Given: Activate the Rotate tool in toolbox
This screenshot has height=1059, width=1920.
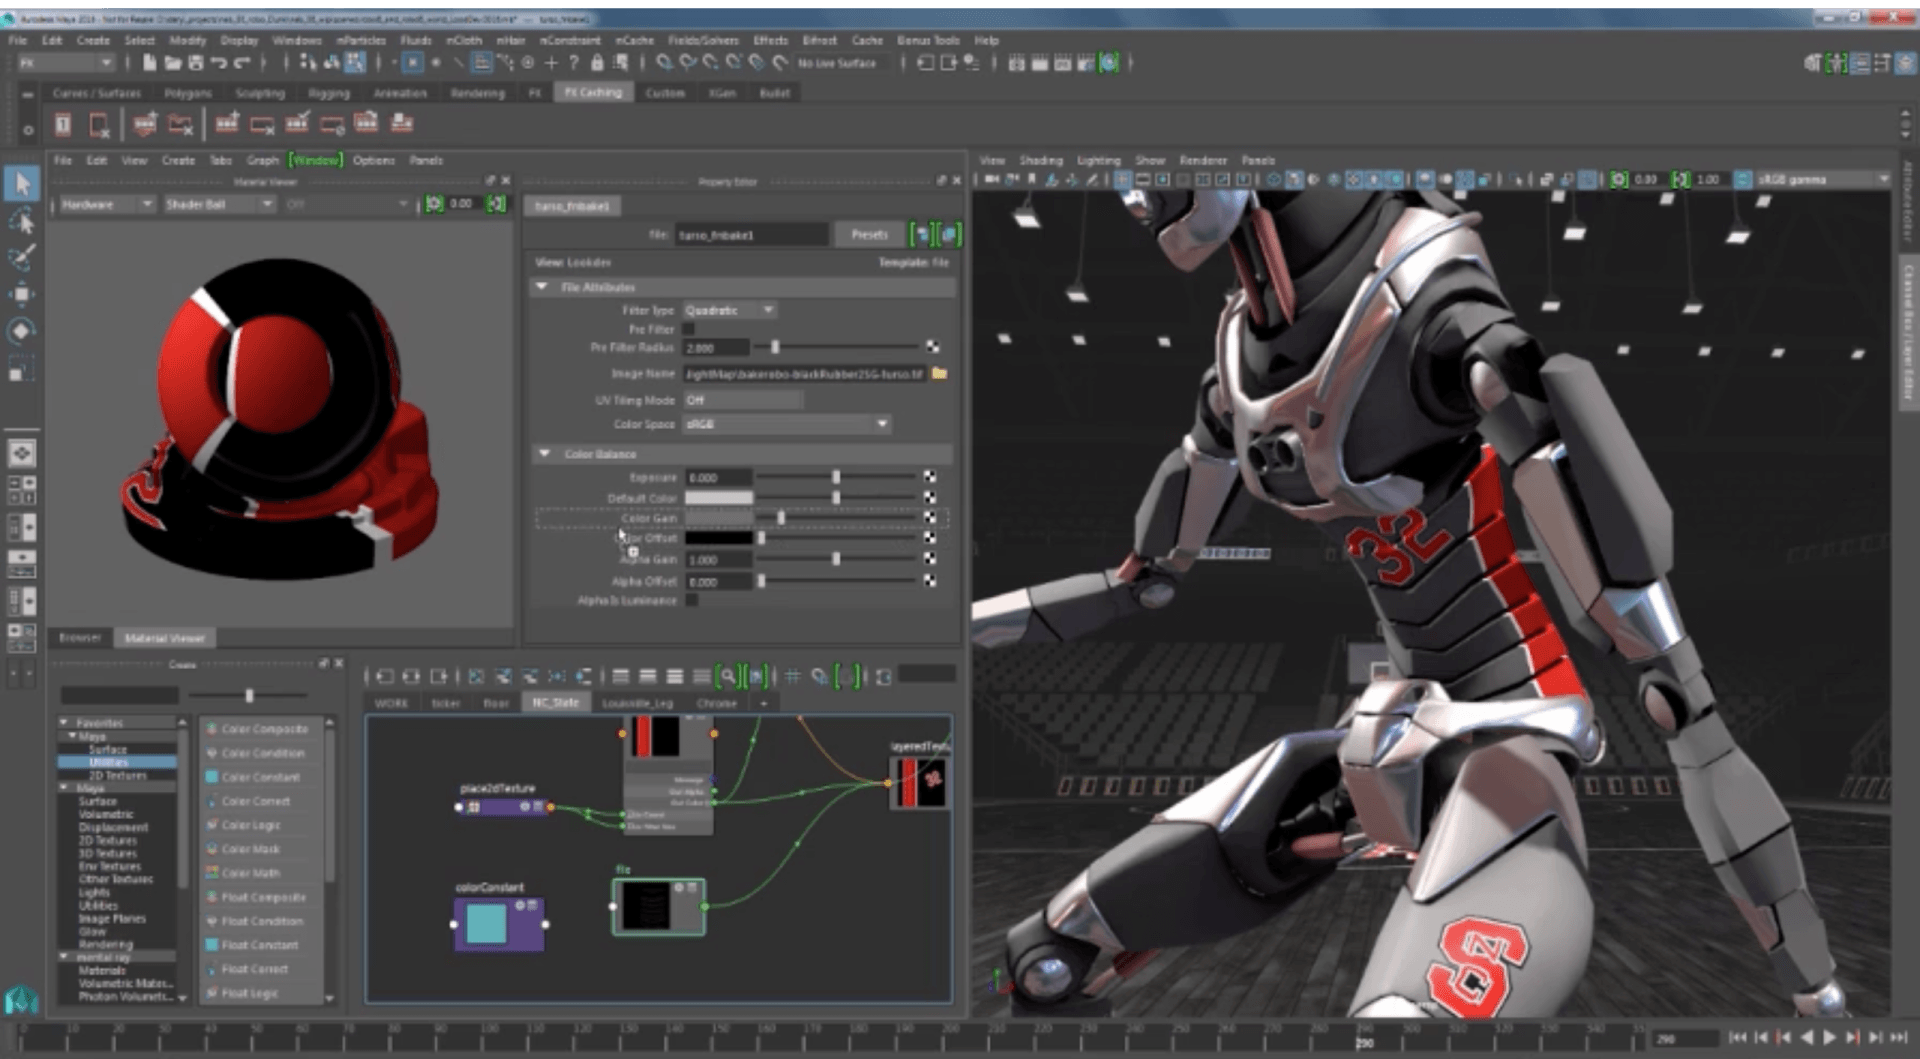Looking at the screenshot, I should point(22,331).
